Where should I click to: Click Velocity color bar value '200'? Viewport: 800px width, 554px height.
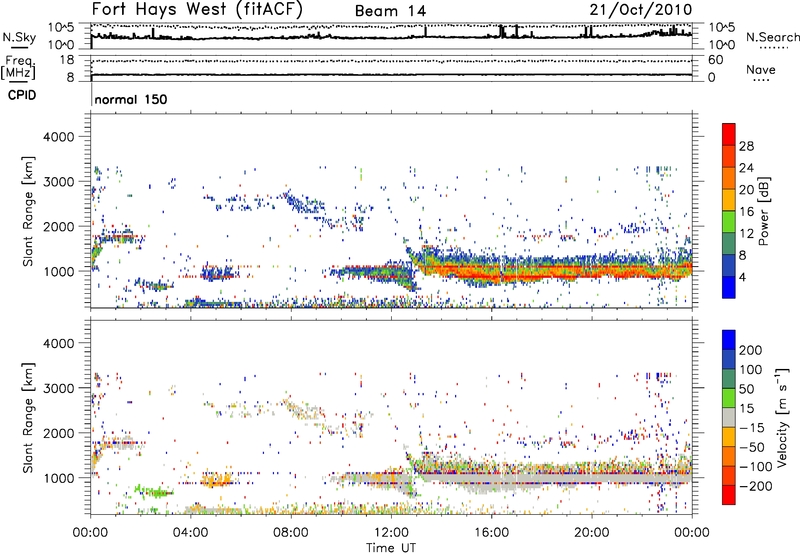point(751,350)
